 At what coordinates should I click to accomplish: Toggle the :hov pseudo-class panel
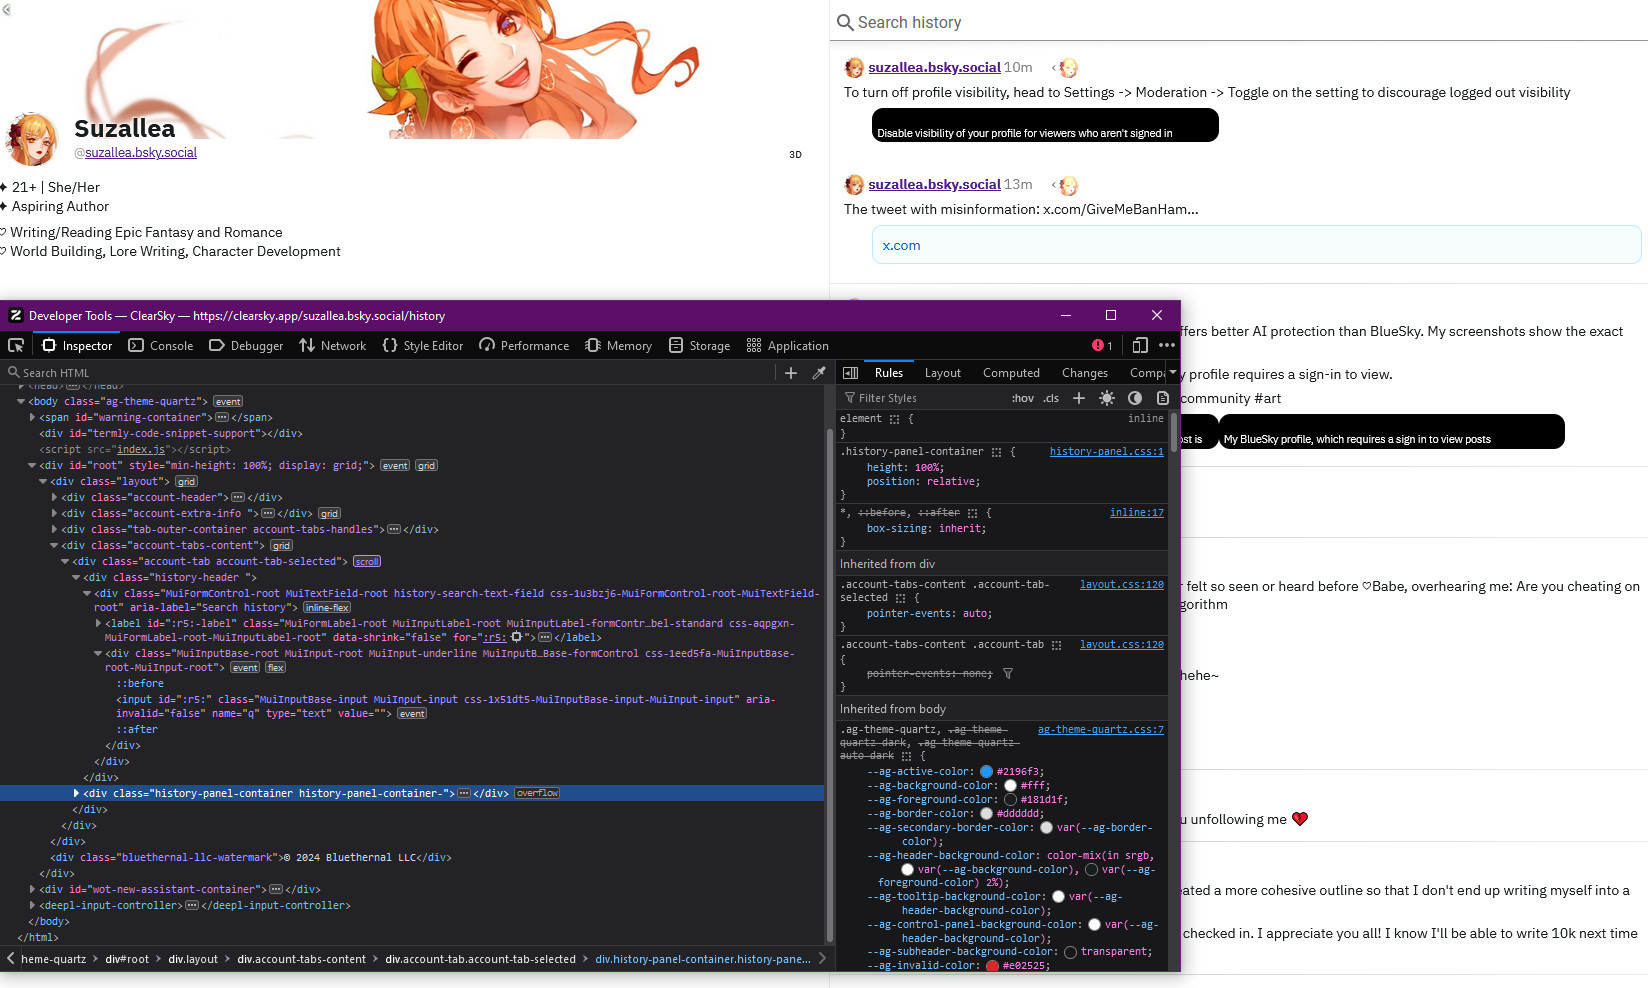click(1022, 398)
